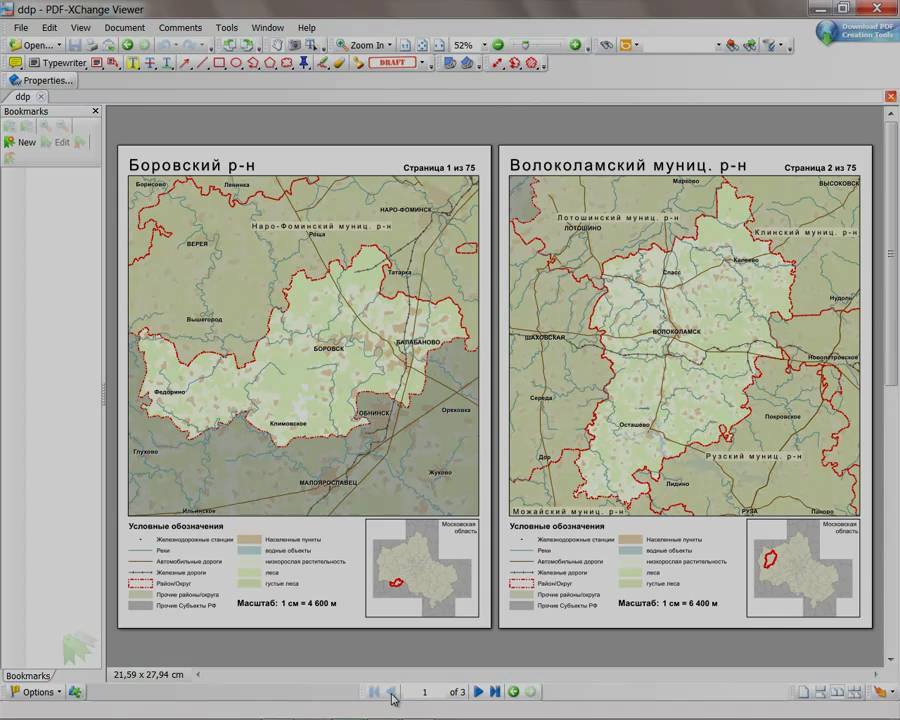Select the Callout tool

coord(112,63)
